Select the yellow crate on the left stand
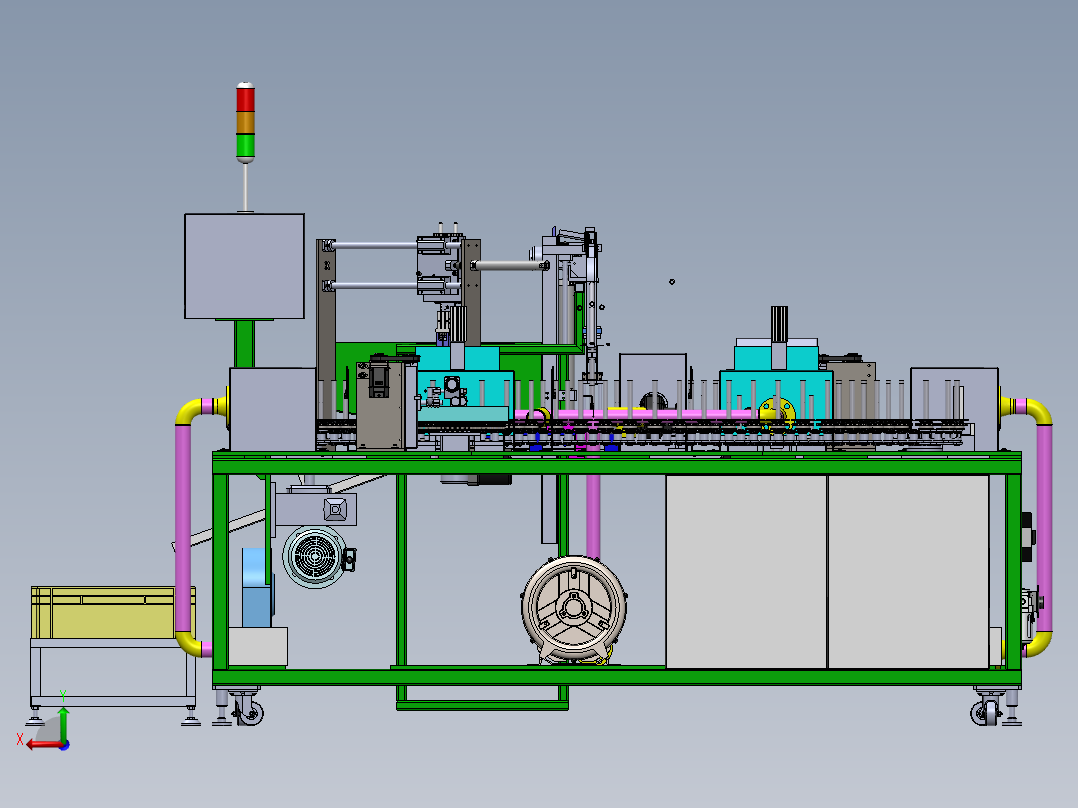This screenshot has height=808, width=1078. 113,613
